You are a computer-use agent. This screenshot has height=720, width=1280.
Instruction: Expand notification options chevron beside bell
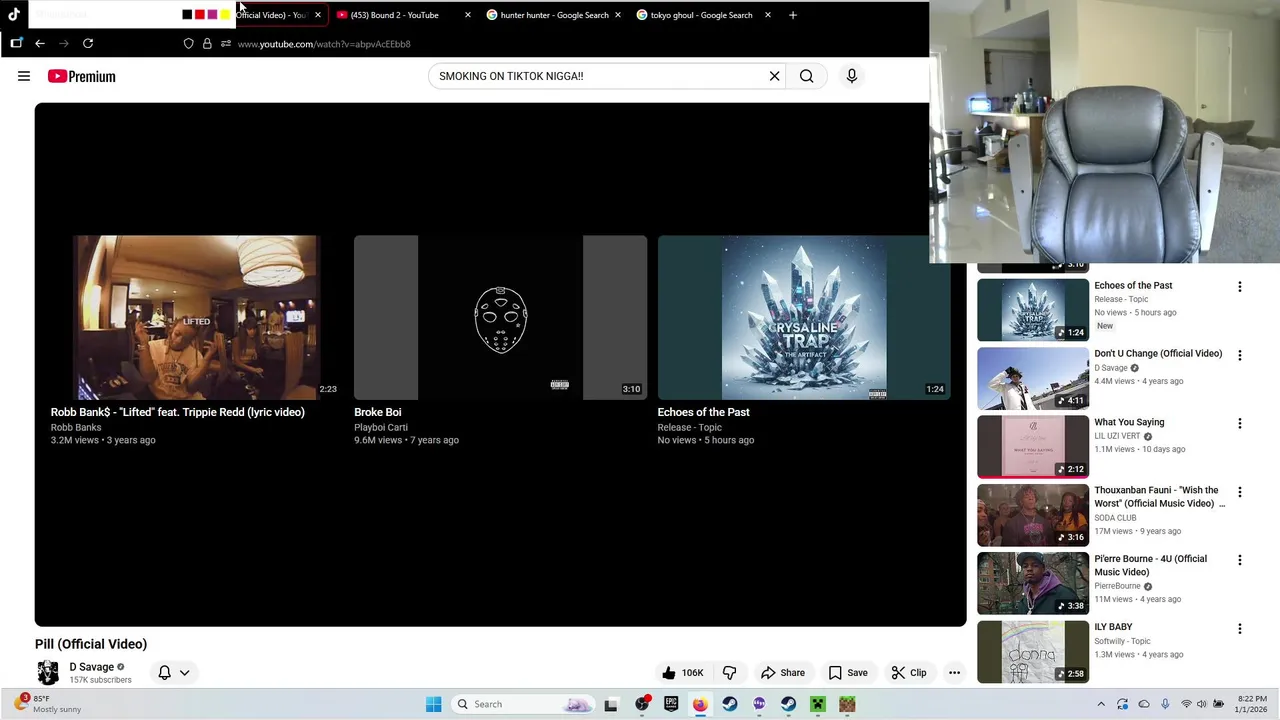coord(184,673)
